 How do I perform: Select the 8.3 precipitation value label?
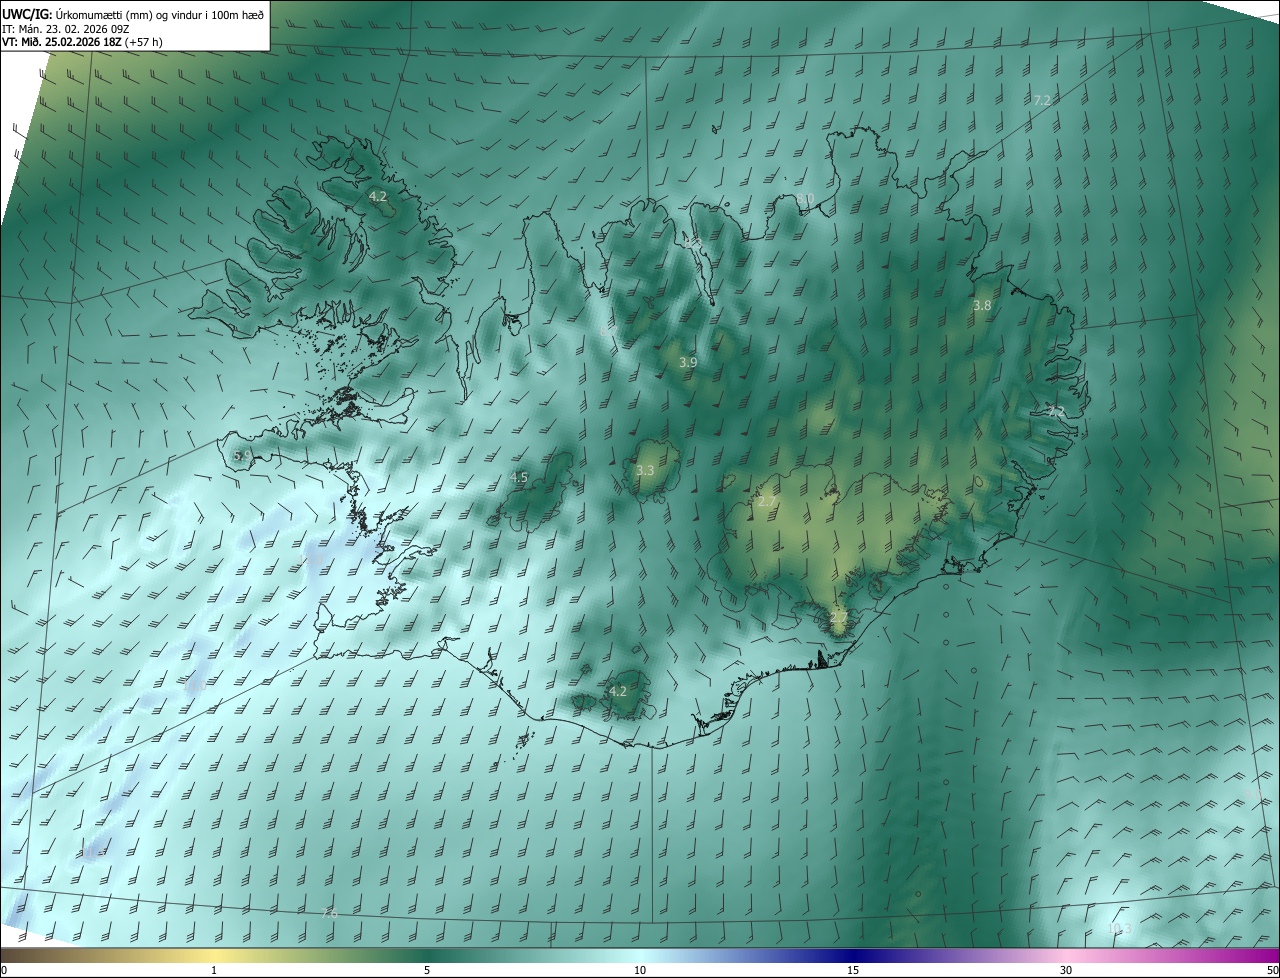tap(695, 243)
